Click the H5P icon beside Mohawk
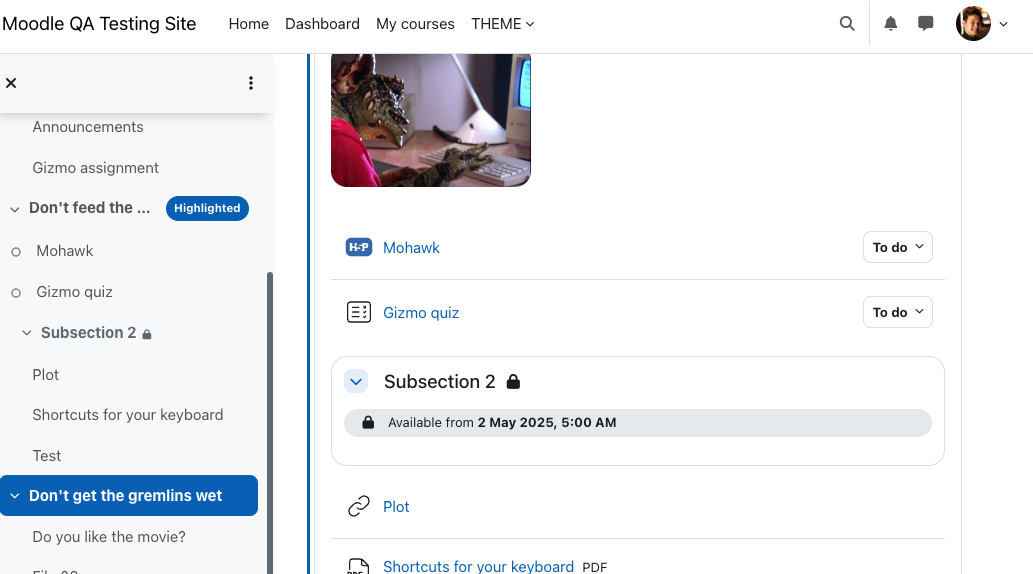Image resolution: width=1033 pixels, height=574 pixels. click(359, 247)
